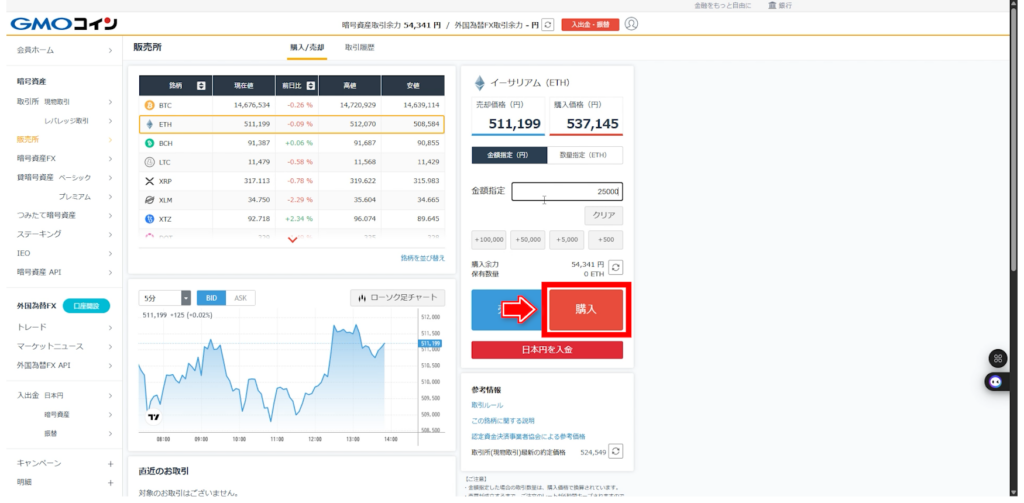Screen dimensions: 1024x503
Task: Add 50,000 yen with the +50,000 button
Action: coord(528,240)
